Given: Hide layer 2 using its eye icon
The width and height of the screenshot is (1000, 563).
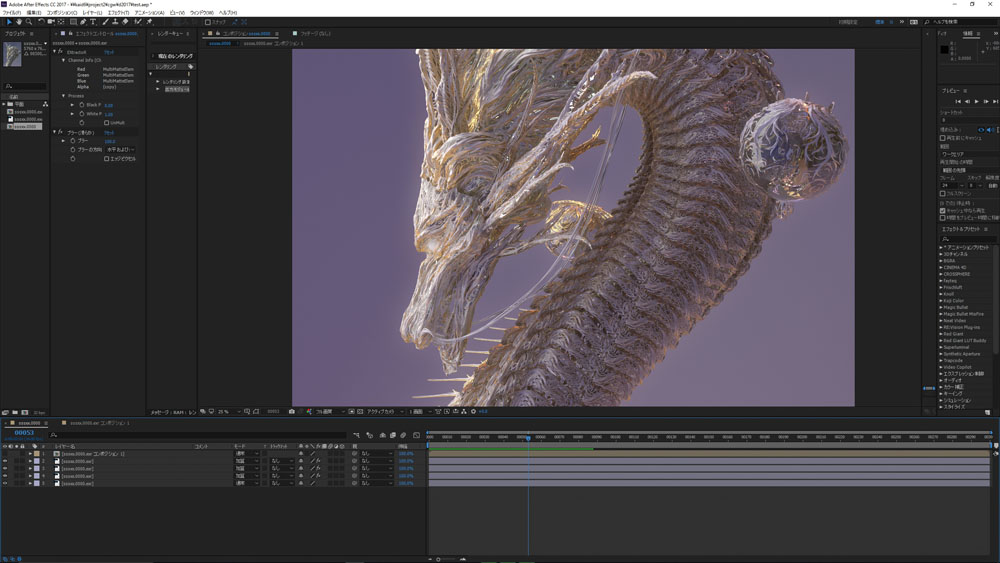Looking at the screenshot, I should (x=5, y=461).
